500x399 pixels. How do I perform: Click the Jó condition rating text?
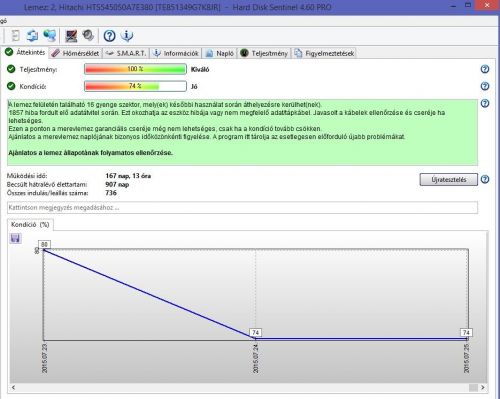(194, 87)
